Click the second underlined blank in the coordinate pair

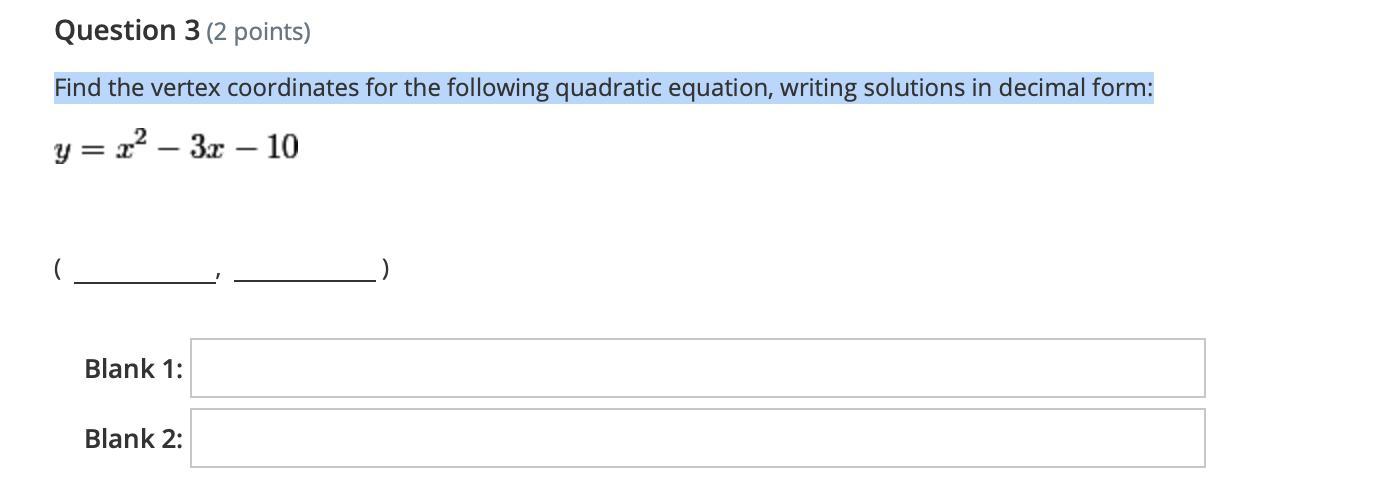coord(304,272)
